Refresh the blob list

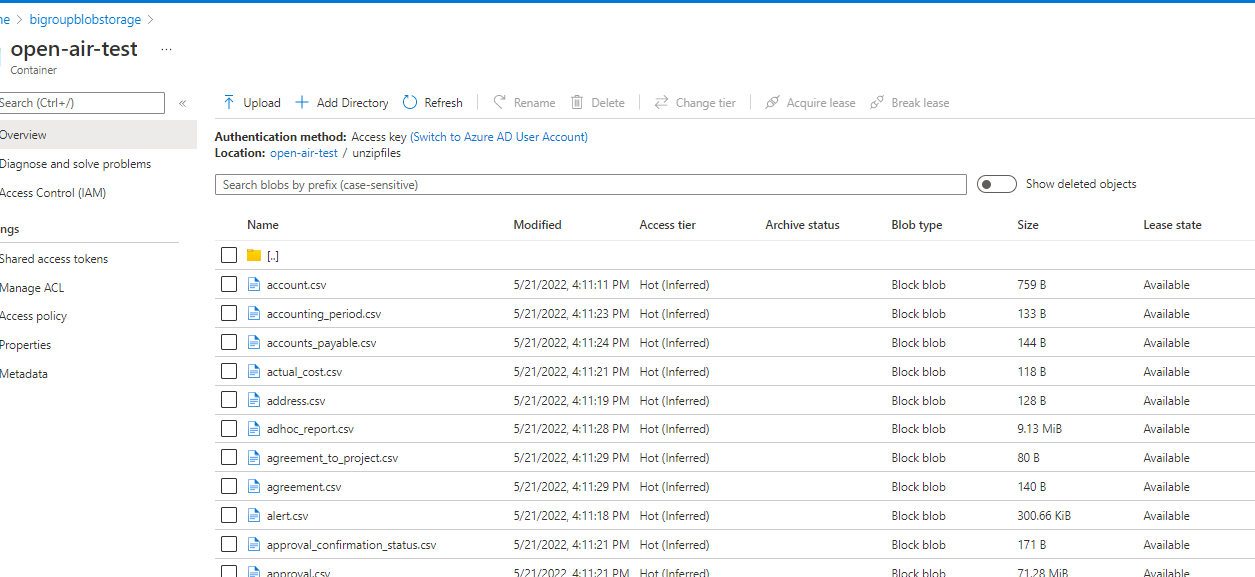[433, 103]
